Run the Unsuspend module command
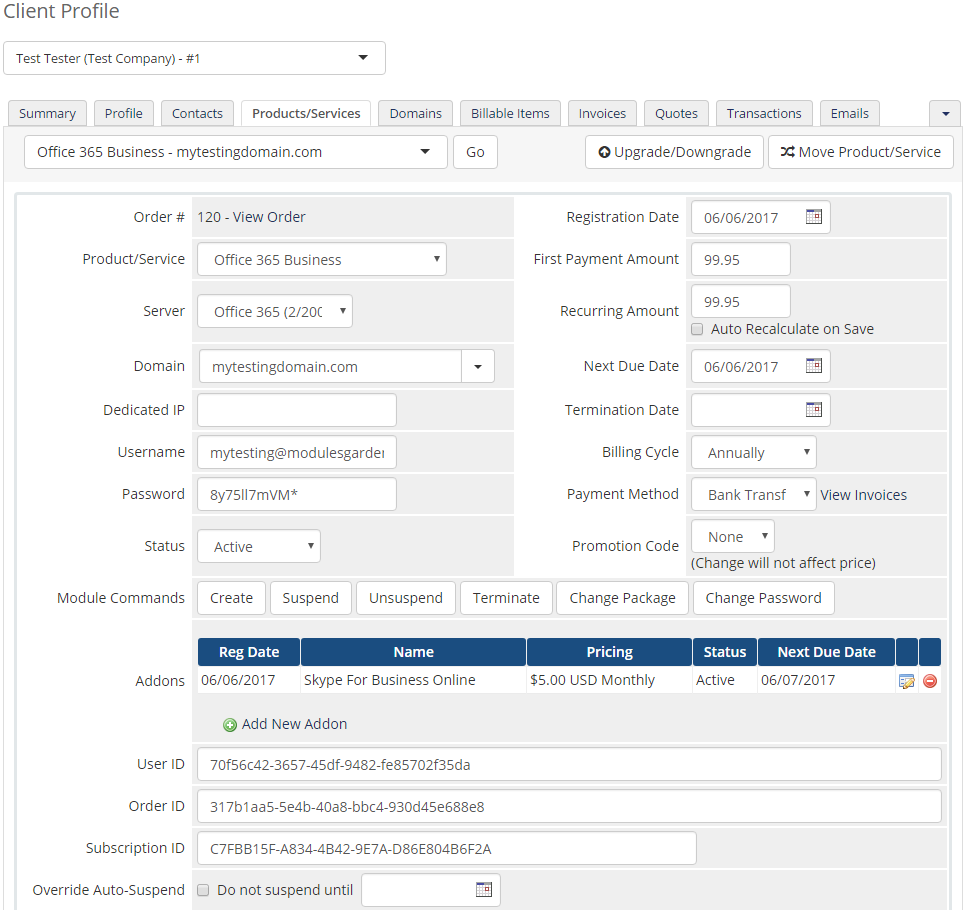The width and height of the screenshot is (970, 910). pos(406,598)
